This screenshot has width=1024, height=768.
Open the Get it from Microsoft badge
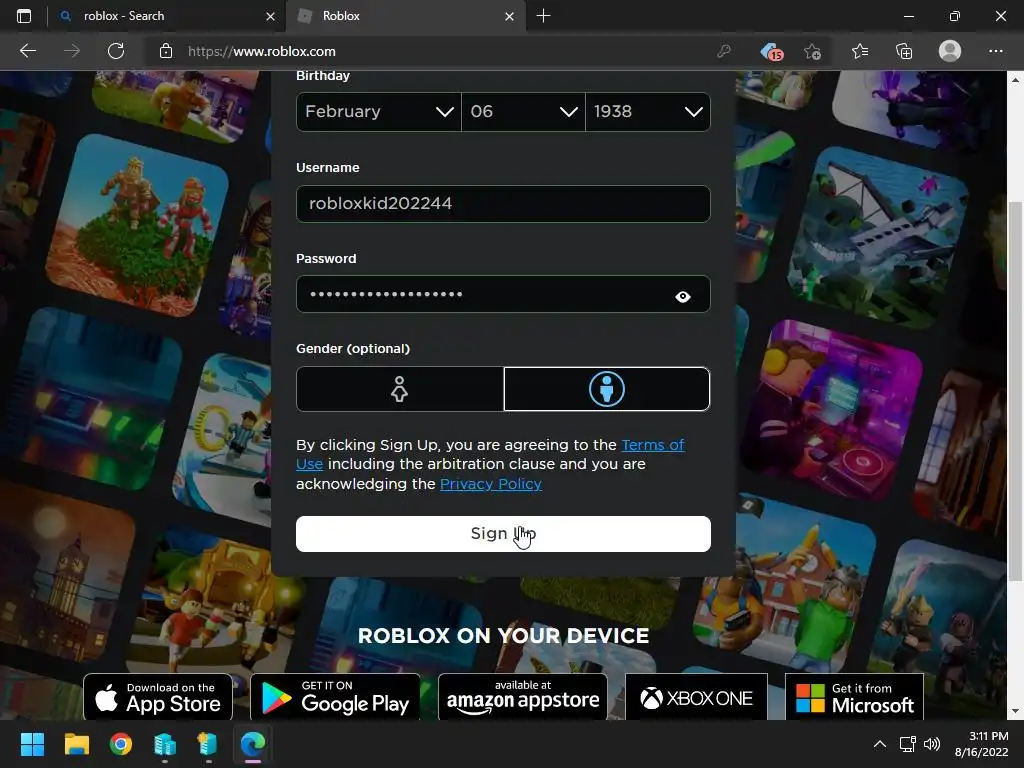click(854, 697)
